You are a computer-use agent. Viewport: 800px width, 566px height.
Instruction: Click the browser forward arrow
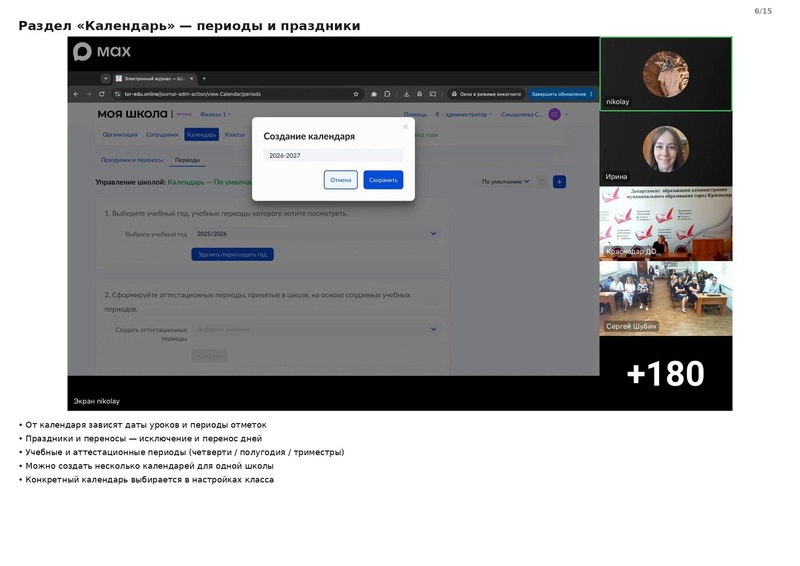[89, 94]
